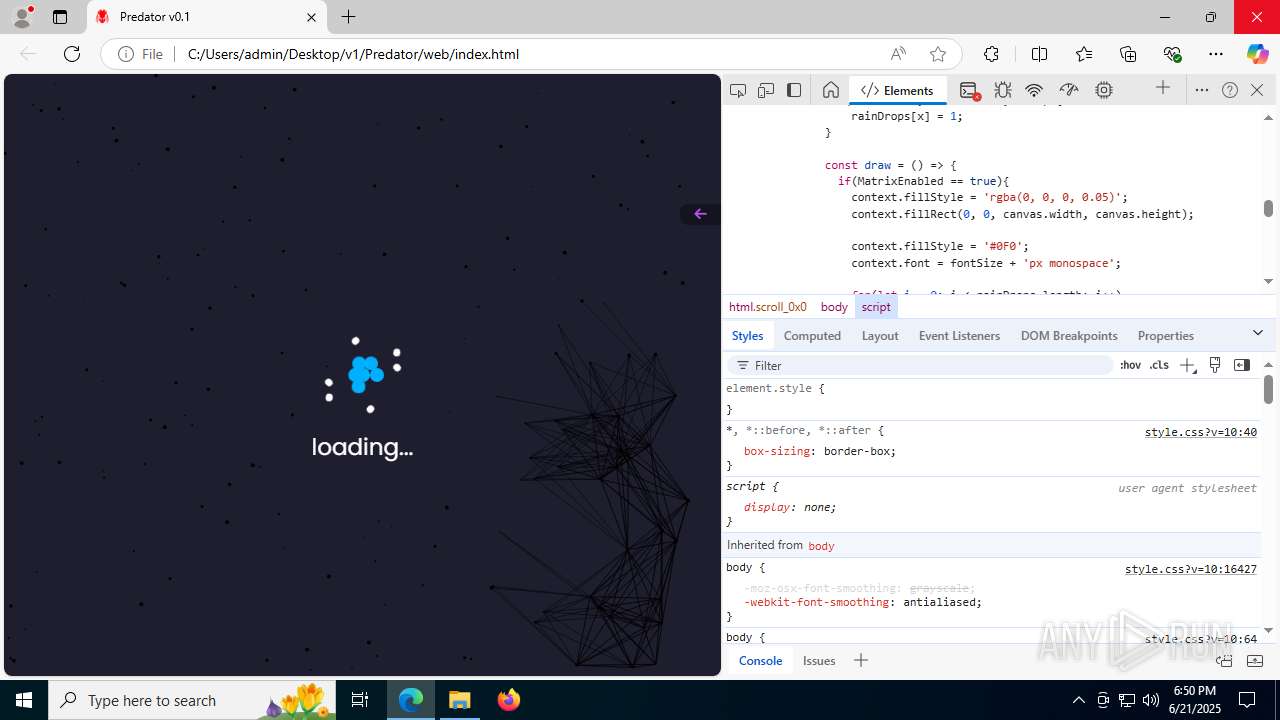Open the Favorites list icon

coord(1084,54)
